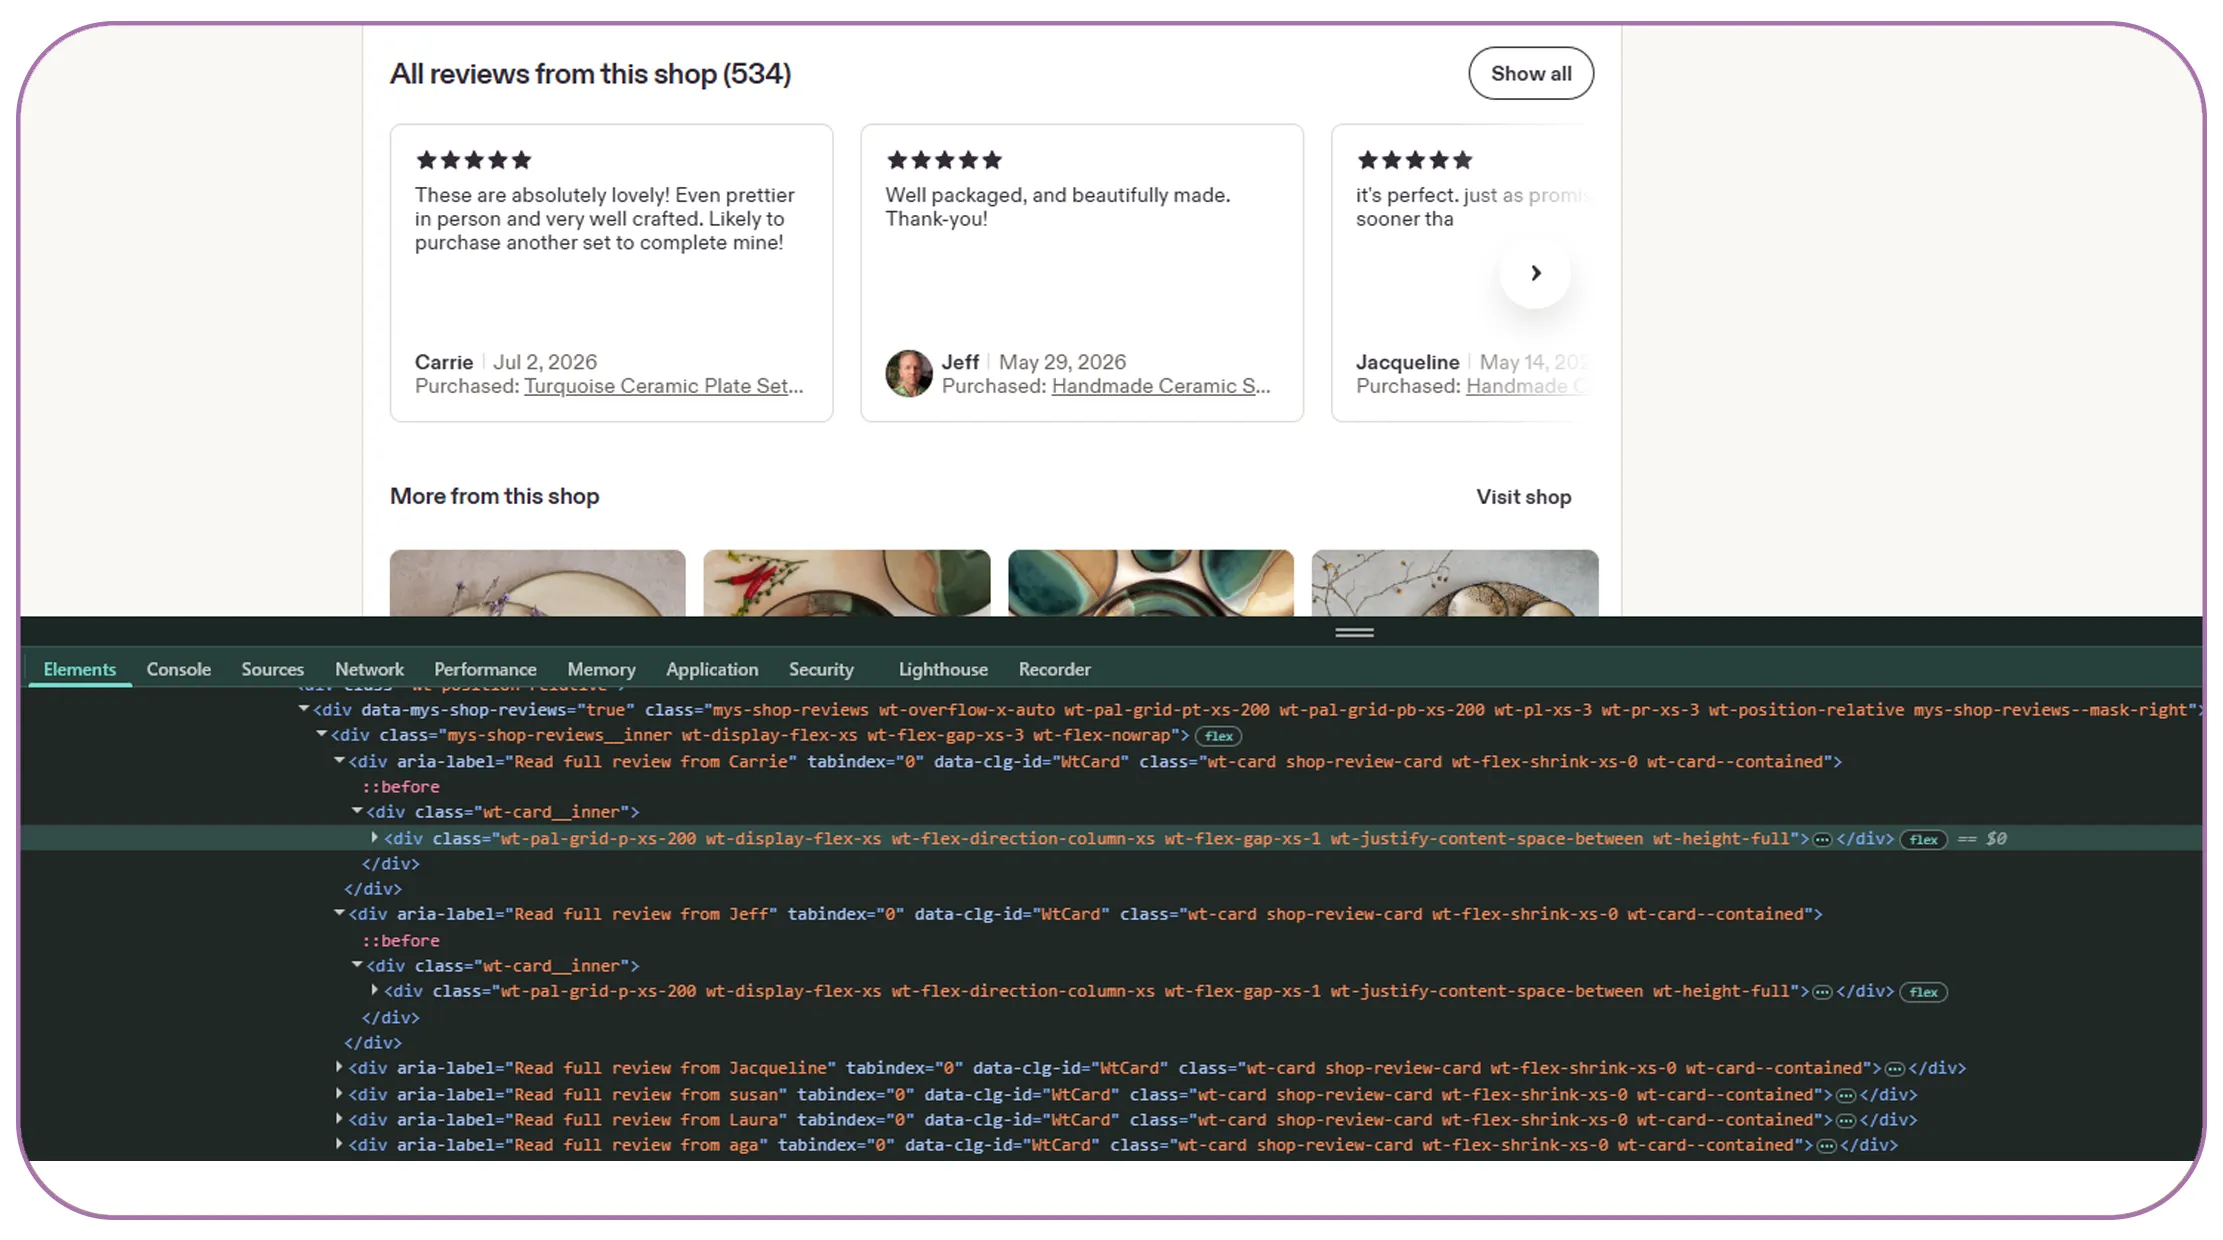Click reviewer name Jacqueline

(1407, 362)
